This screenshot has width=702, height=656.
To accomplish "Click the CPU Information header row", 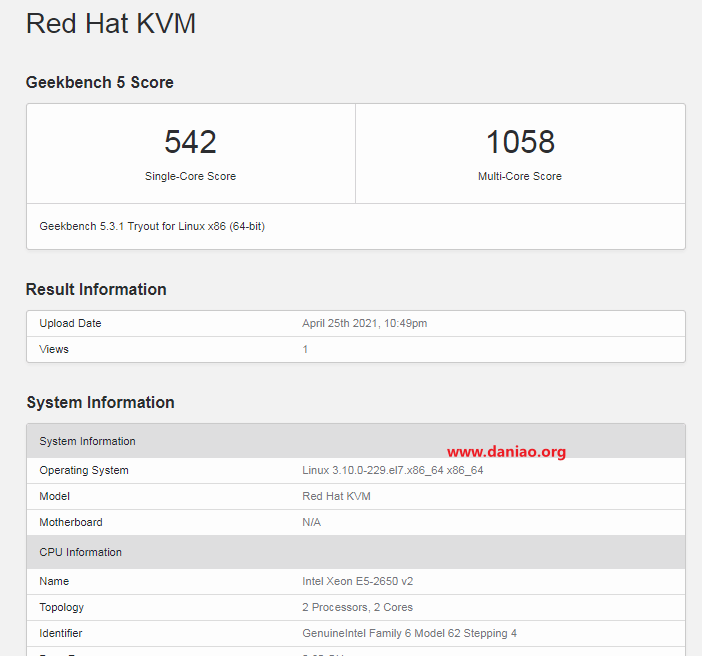I will point(356,552).
